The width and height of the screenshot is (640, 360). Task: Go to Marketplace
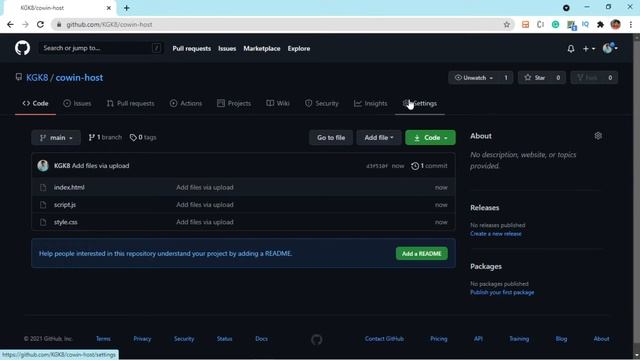[x=262, y=49]
